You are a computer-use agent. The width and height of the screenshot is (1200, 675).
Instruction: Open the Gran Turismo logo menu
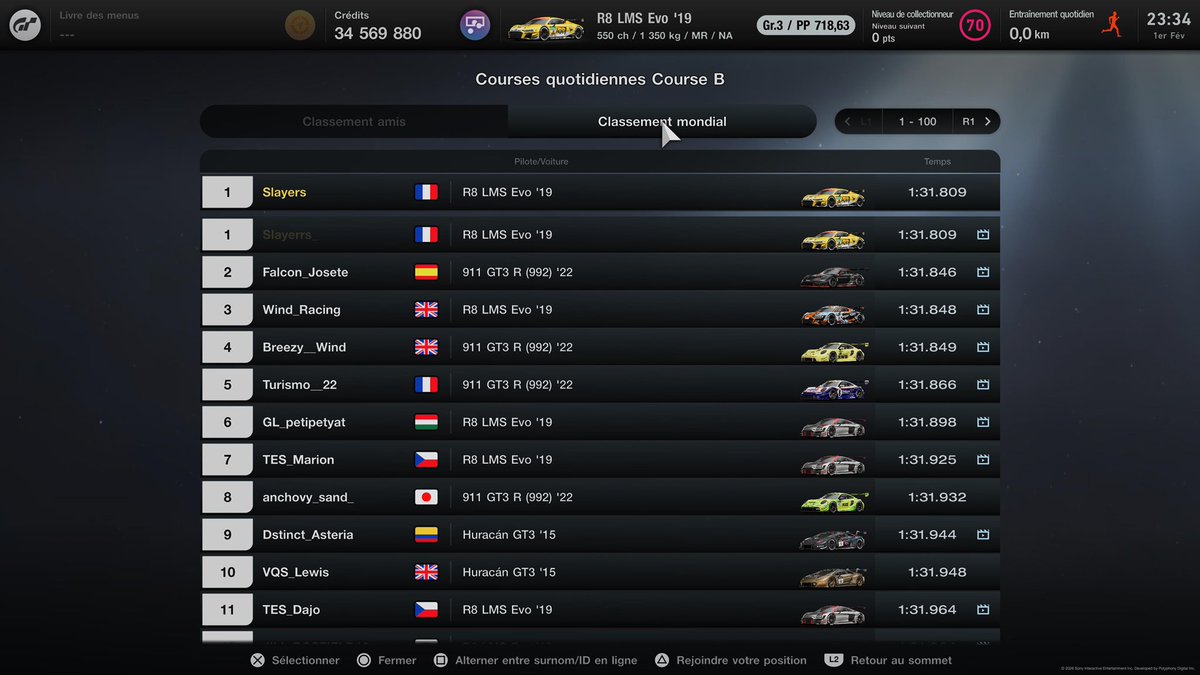pos(25,25)
